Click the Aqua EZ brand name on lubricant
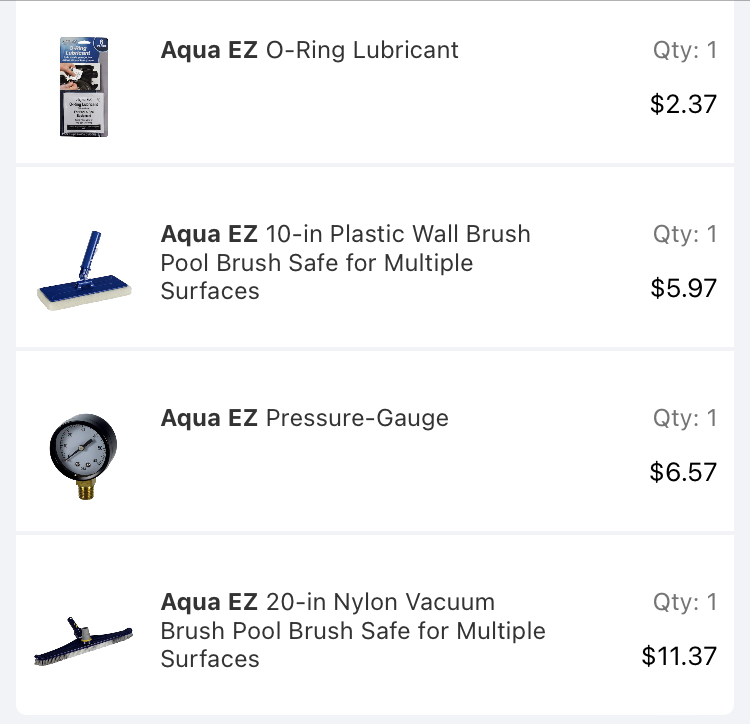 (x=209, y=50)
